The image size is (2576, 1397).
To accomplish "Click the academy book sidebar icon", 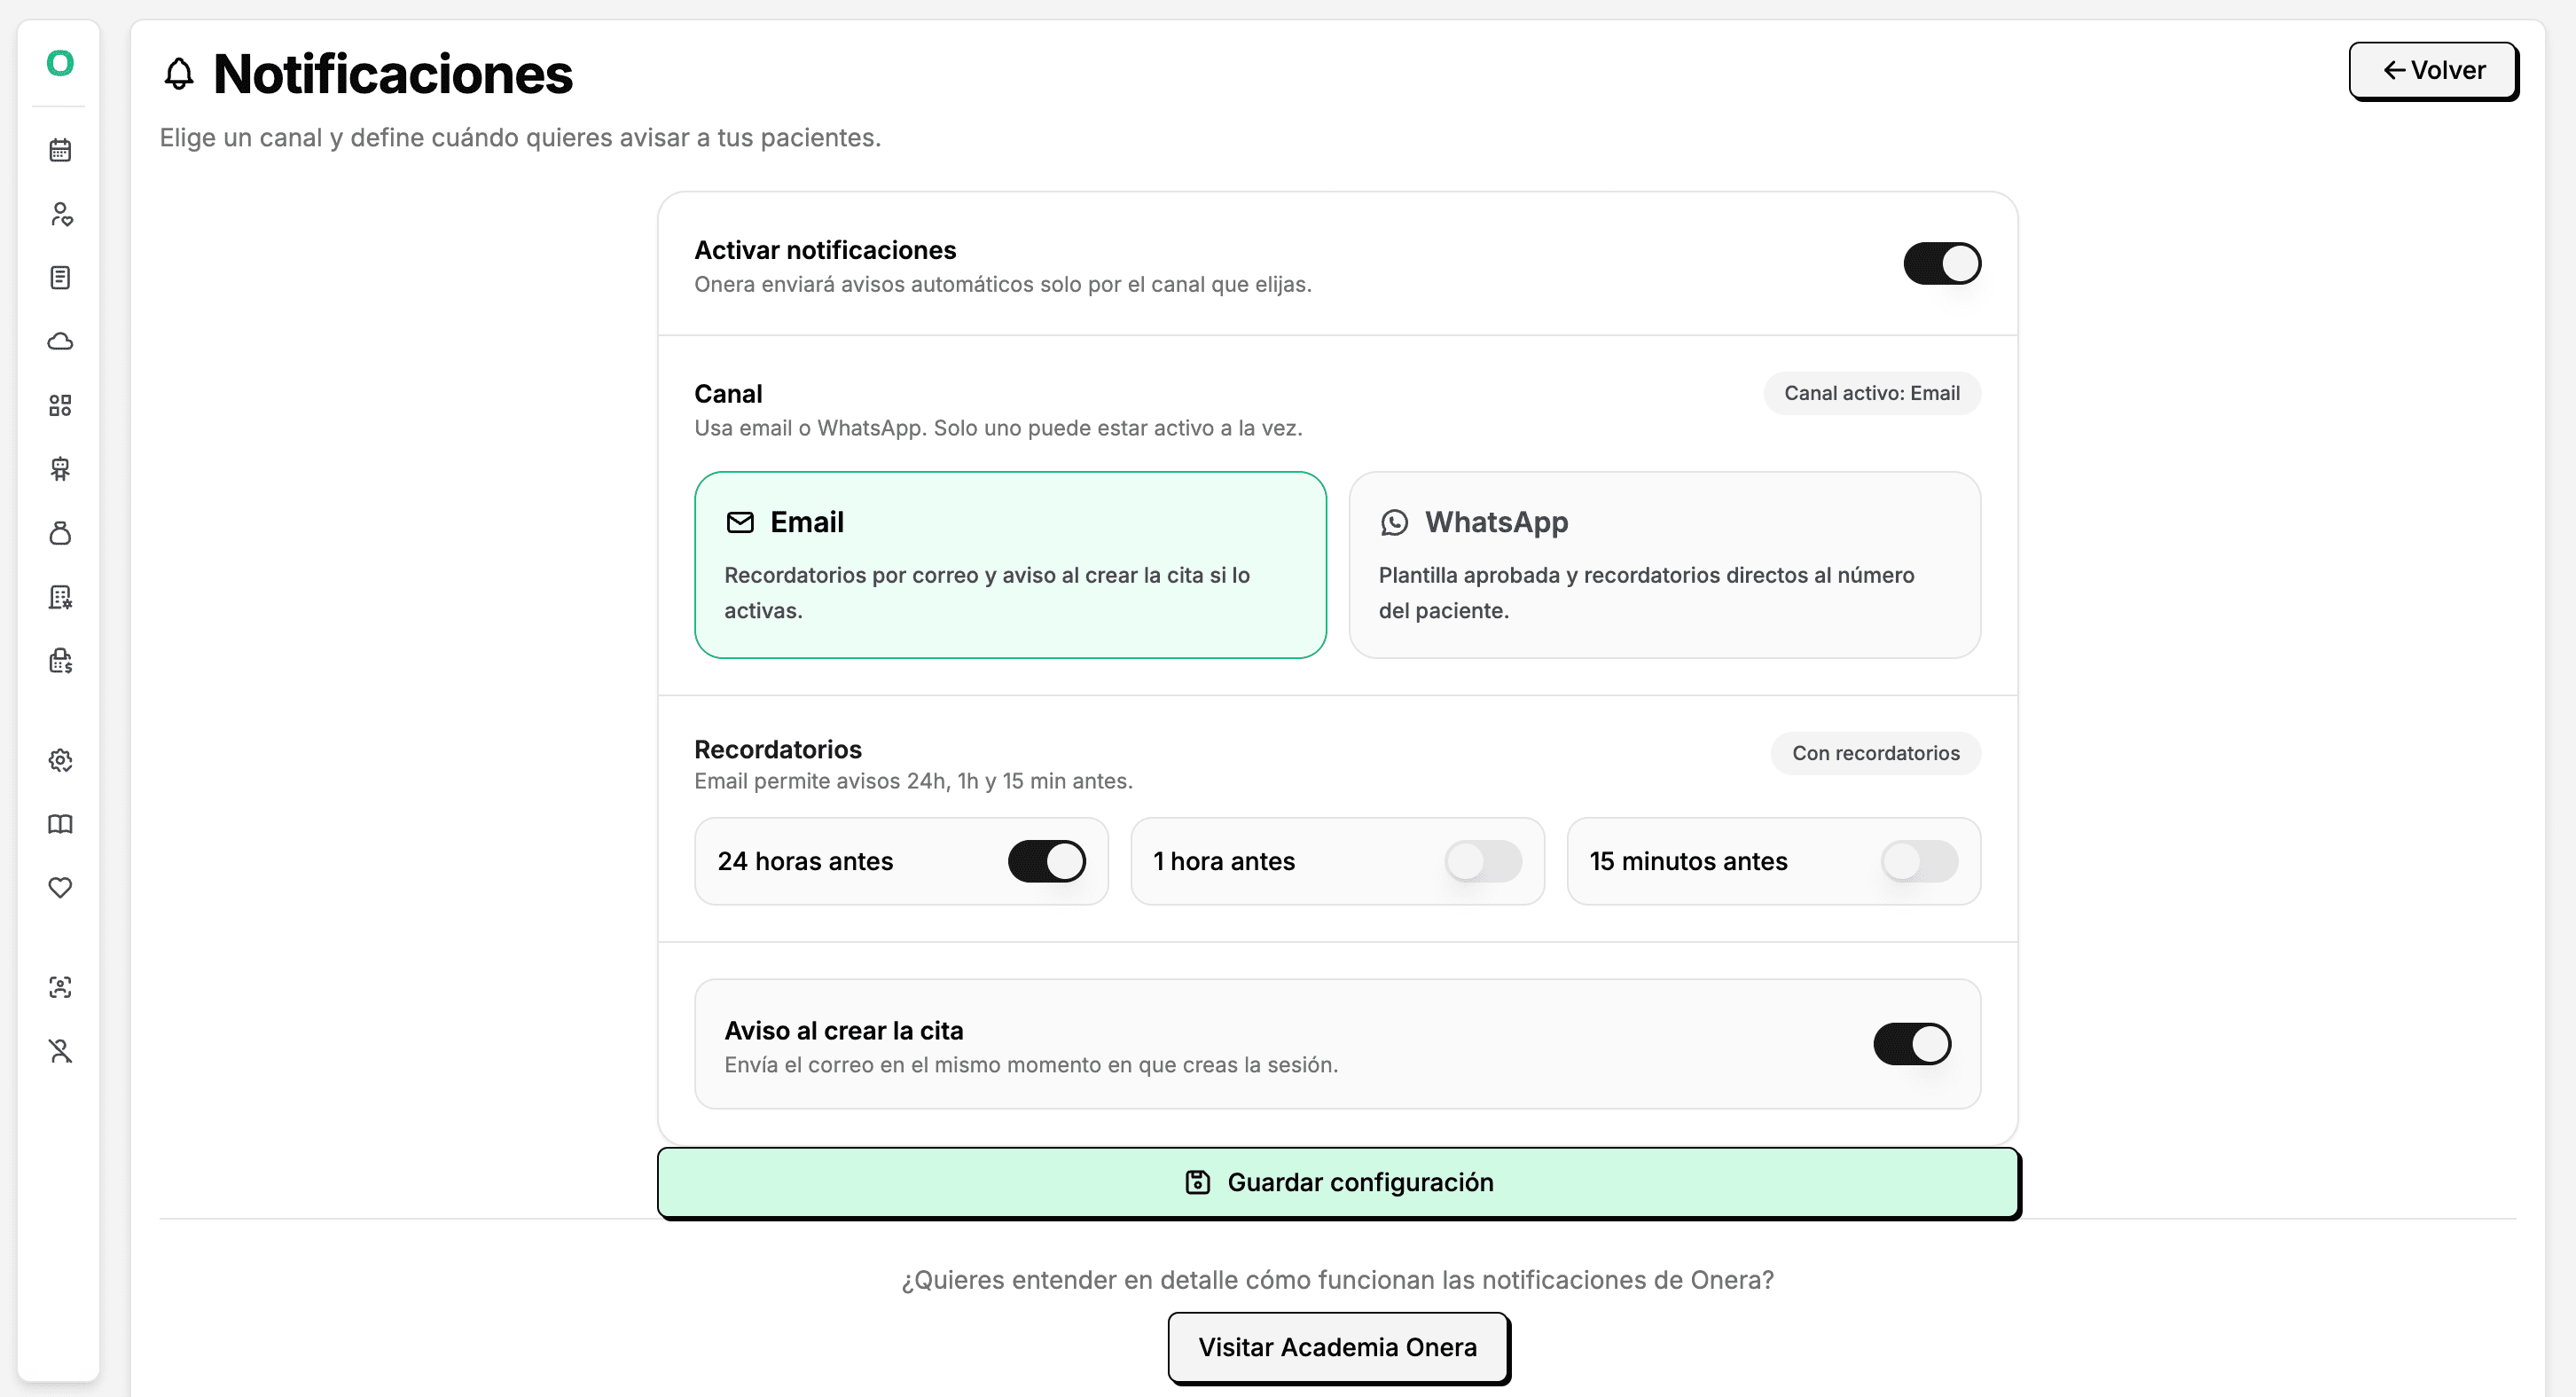I will pyautogui.click(x=60, y=824).
